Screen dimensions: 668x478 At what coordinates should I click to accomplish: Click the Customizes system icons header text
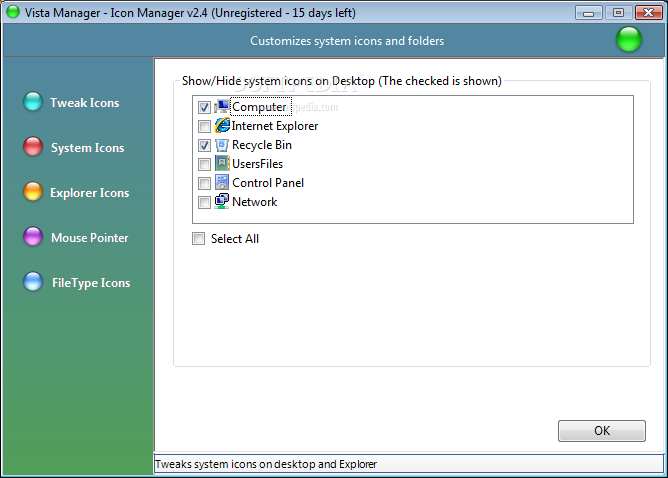[347, 41]
